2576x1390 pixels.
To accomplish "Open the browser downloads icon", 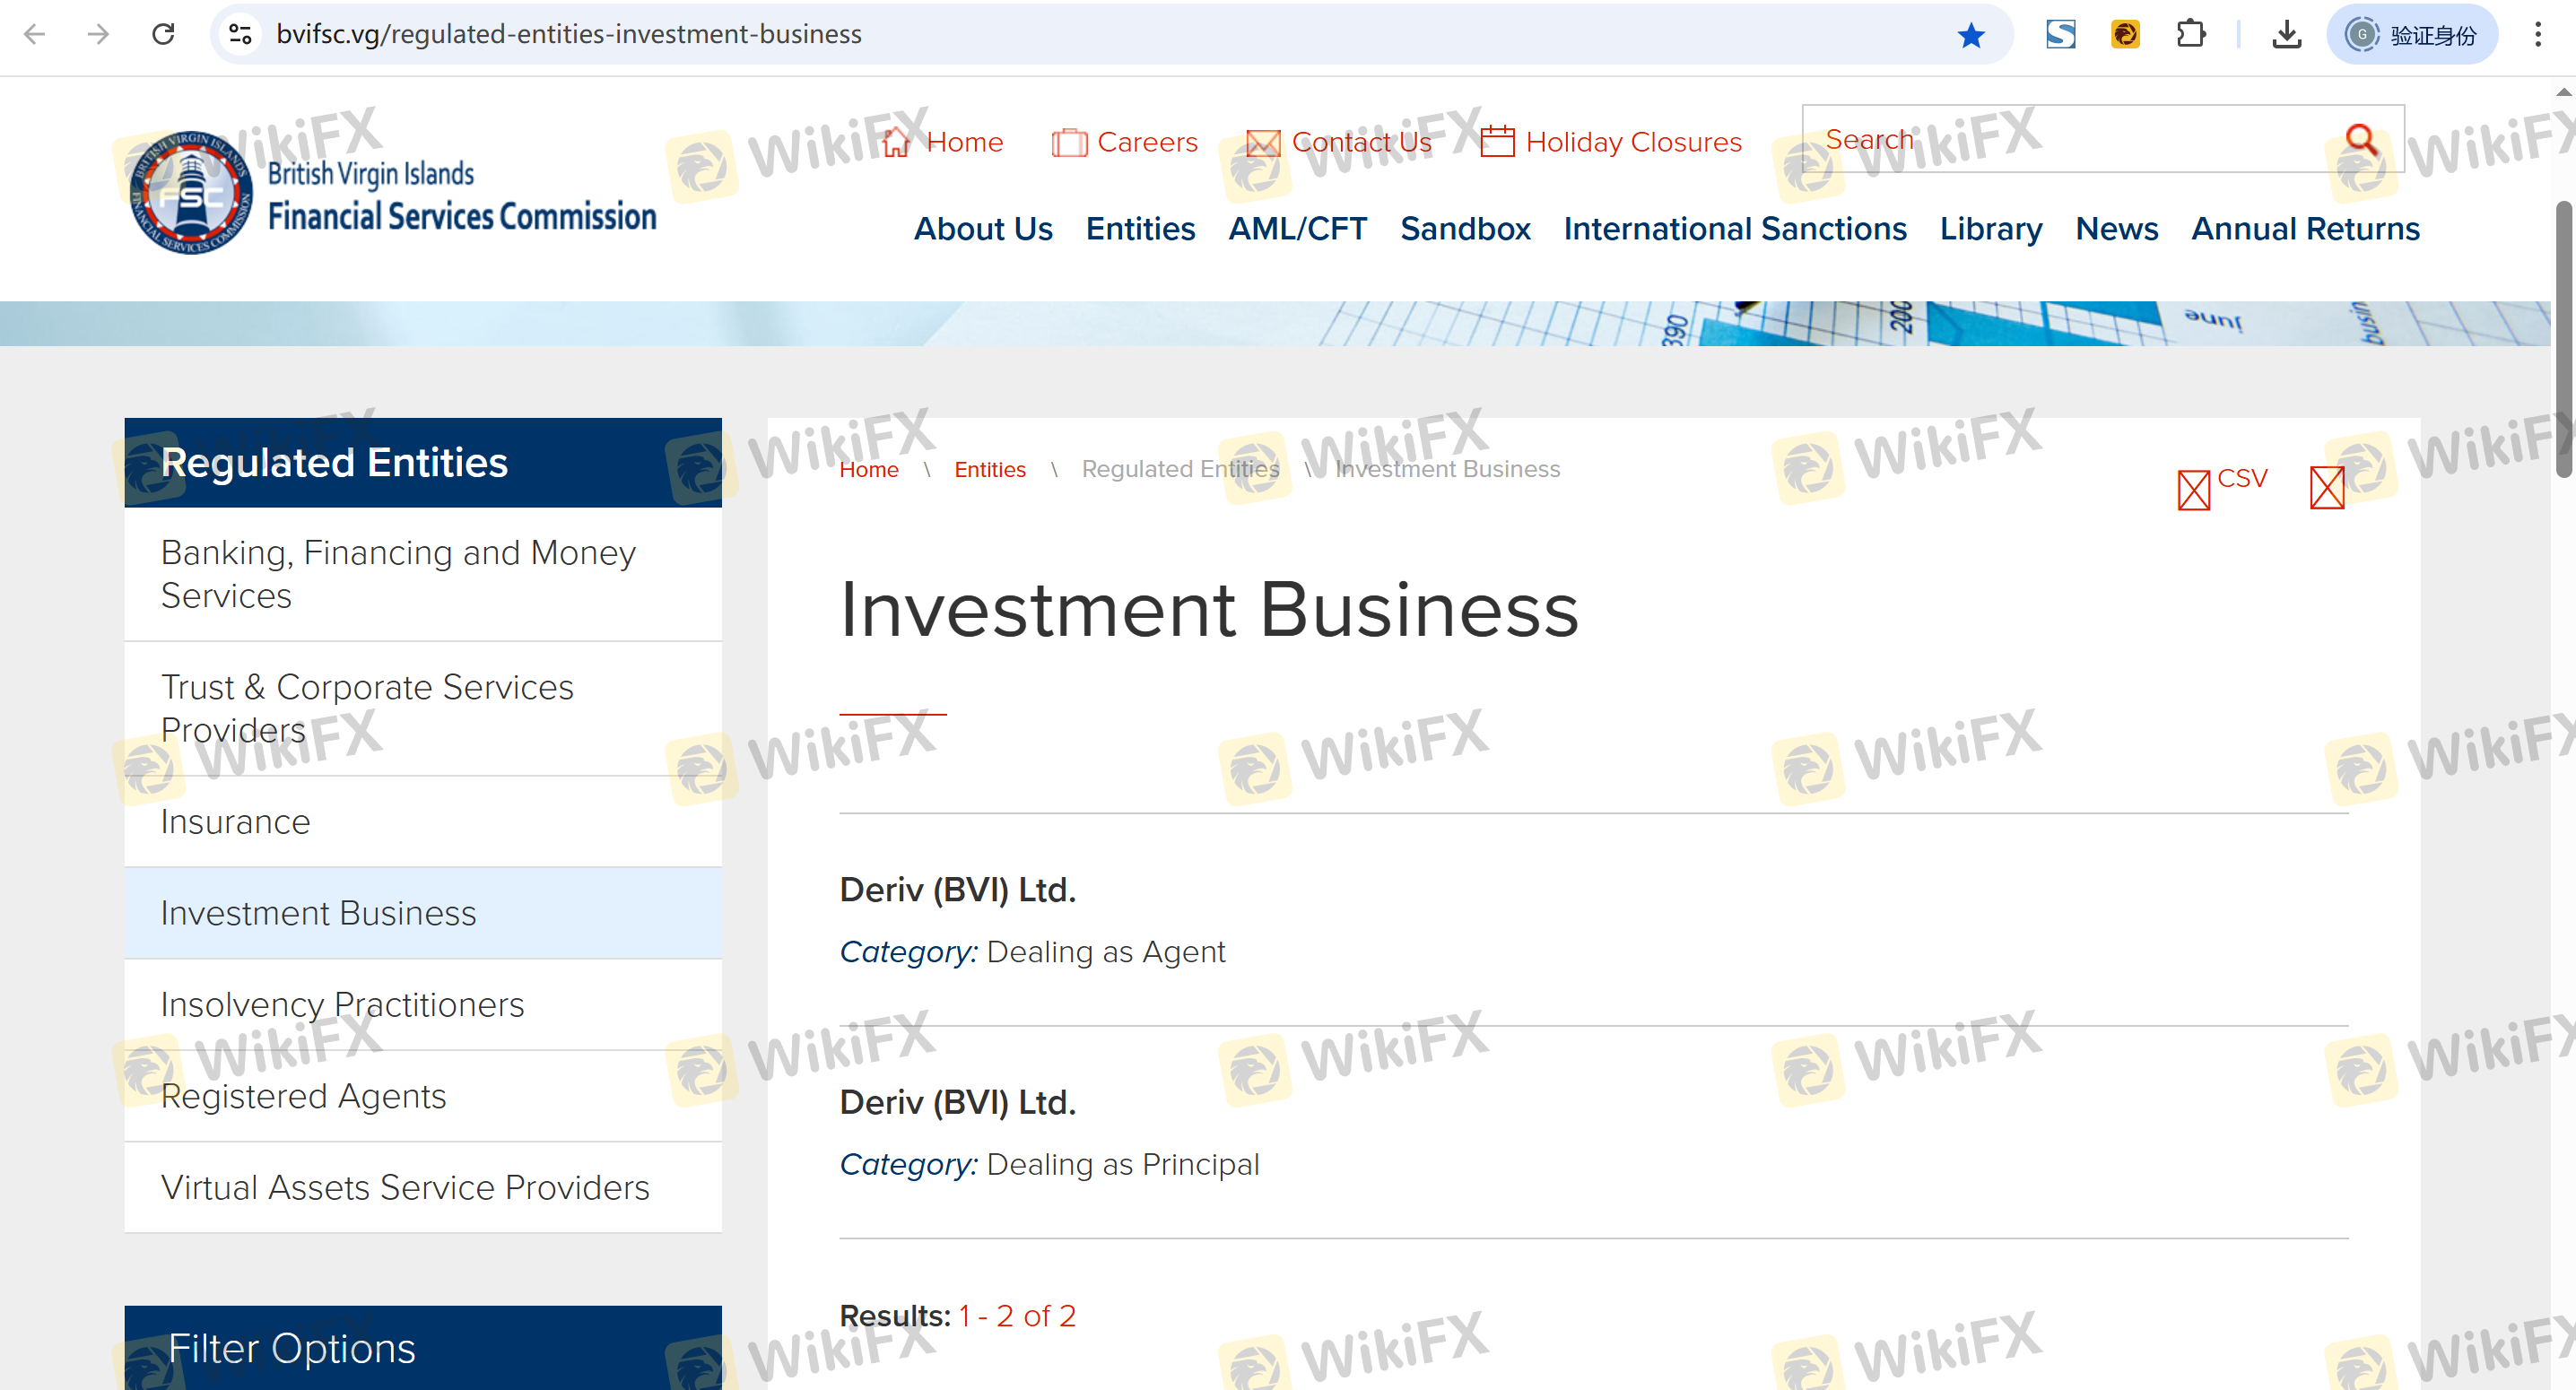I will 2286,35.
